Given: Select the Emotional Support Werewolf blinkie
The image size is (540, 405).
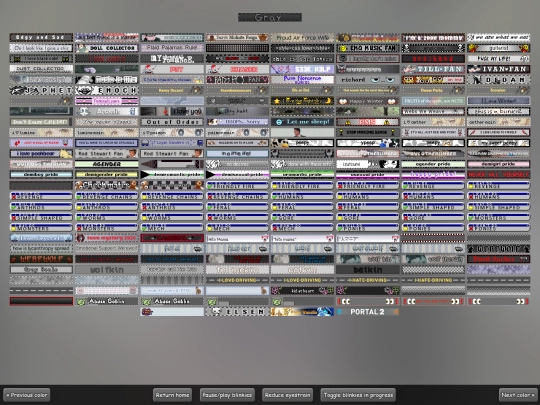Looking at the screenshot, I should click(106, 248).
